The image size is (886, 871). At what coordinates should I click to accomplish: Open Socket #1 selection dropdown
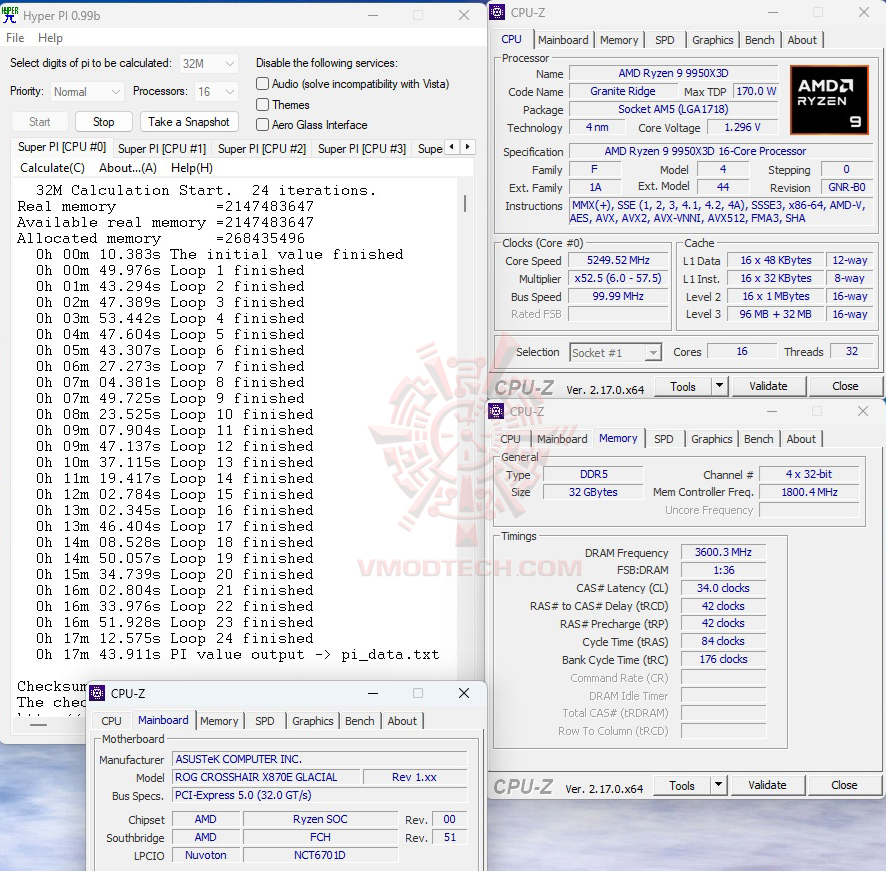tap(615, 353)
